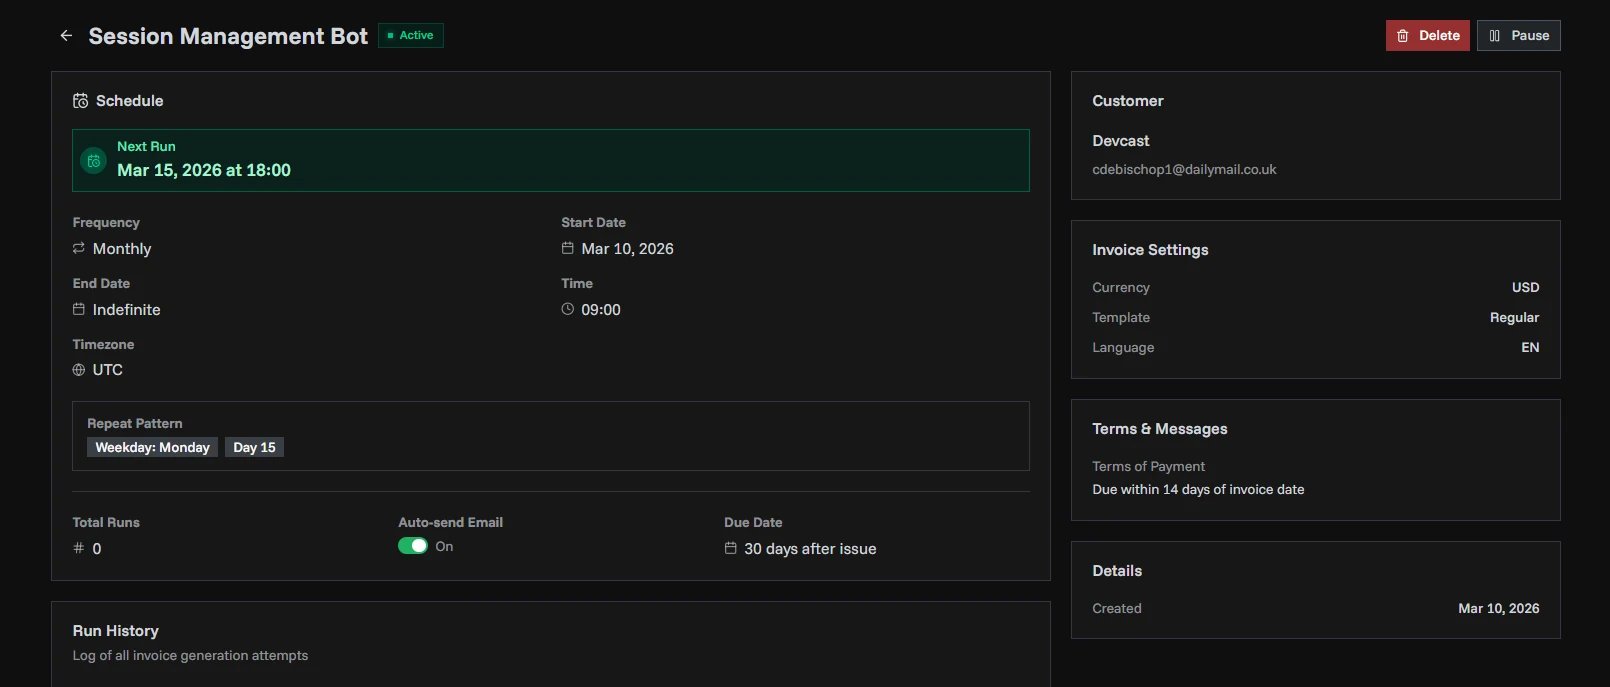Click the repeat arrows icon beside Monthly
The image size is (1610, 687).
[x=79, y=248]
